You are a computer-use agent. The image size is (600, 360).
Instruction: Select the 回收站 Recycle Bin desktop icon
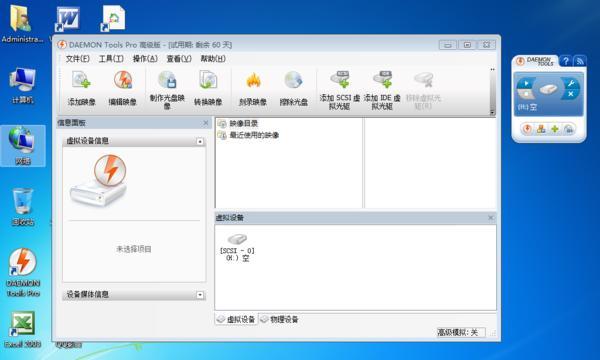[x=23, y=207]
